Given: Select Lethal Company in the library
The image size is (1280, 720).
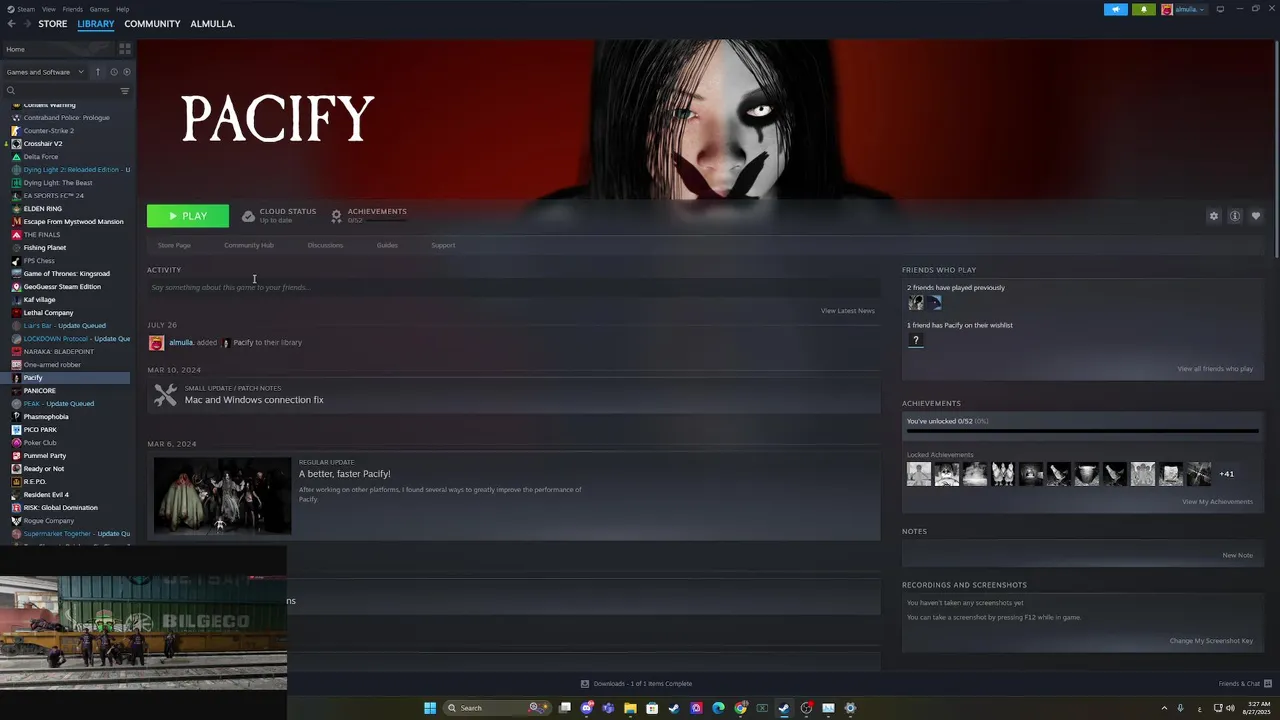Looking at the screenshot, I should tap(49, 313).
